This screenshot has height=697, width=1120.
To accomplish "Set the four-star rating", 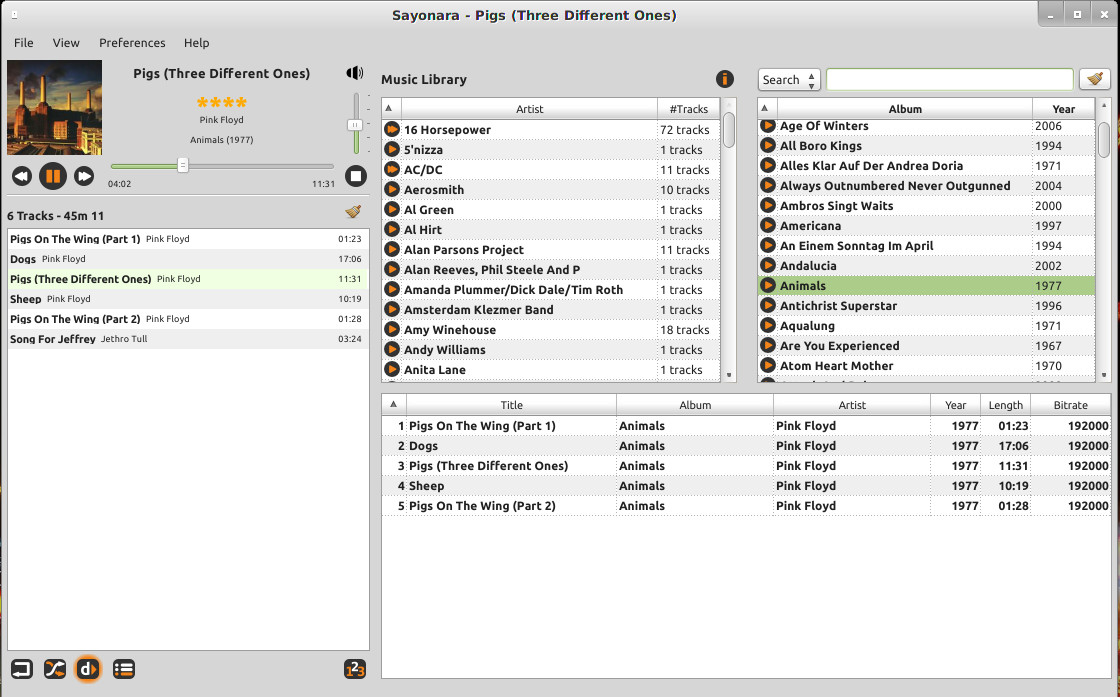I will point(221,101).
